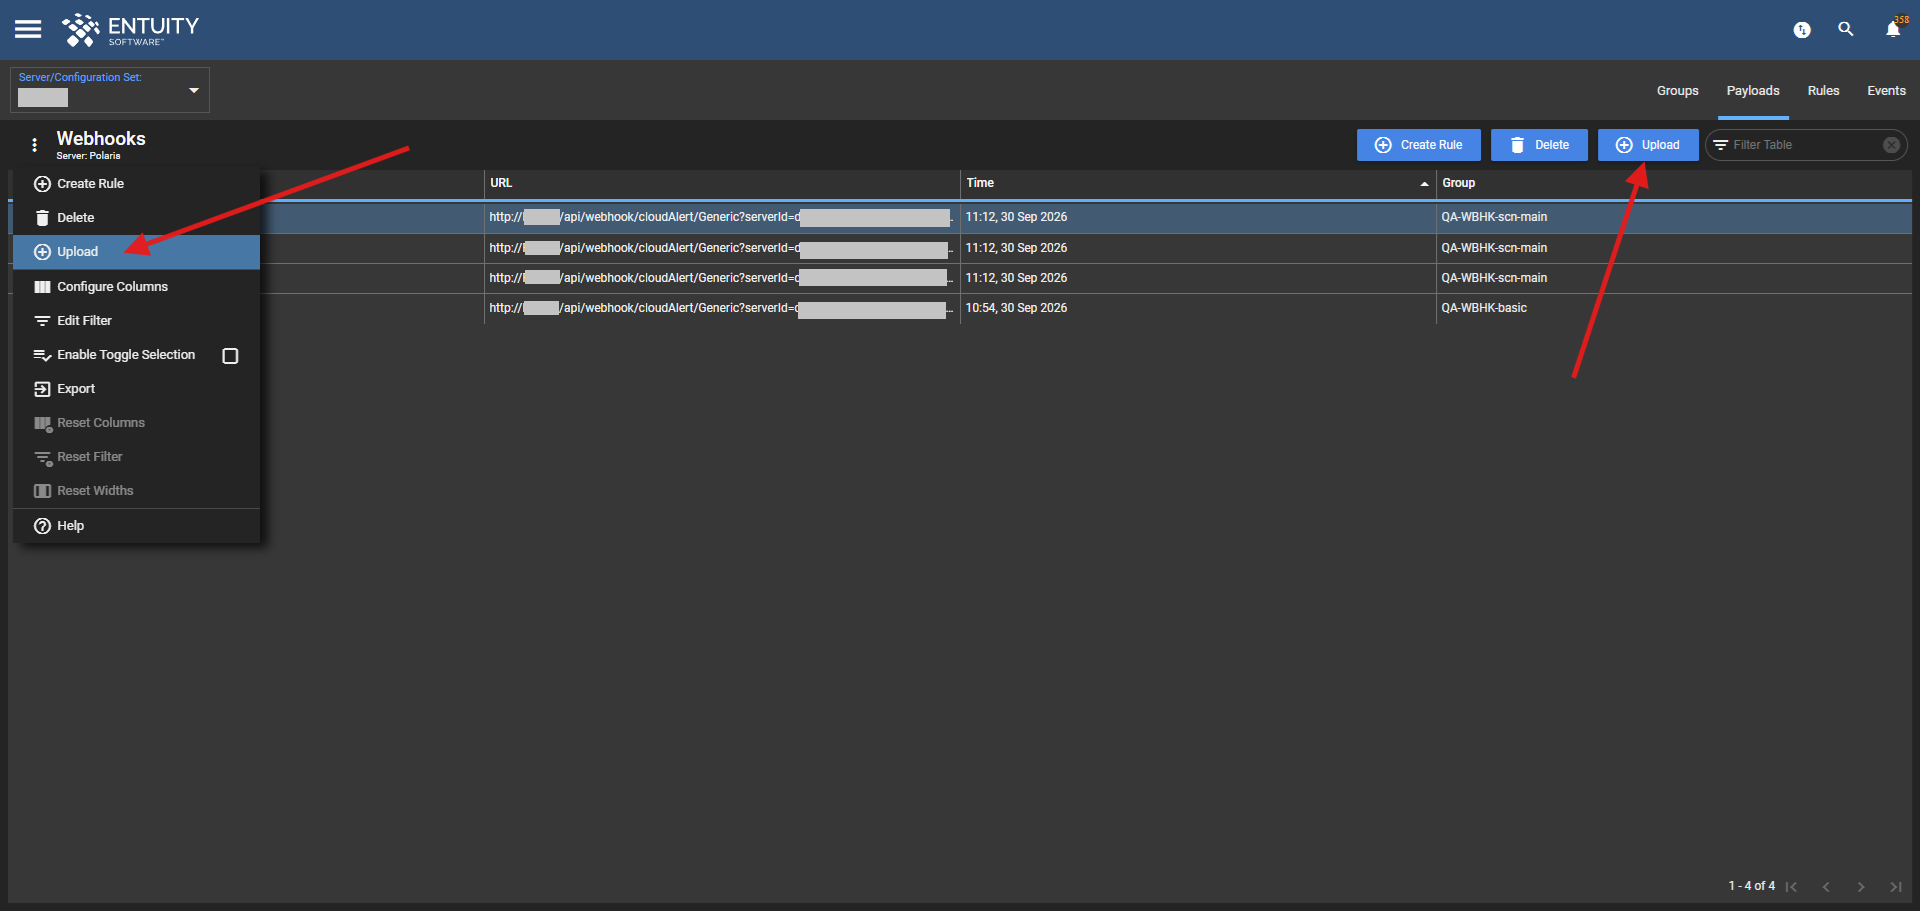Click the round status icon beside search

click(1802, 30)
